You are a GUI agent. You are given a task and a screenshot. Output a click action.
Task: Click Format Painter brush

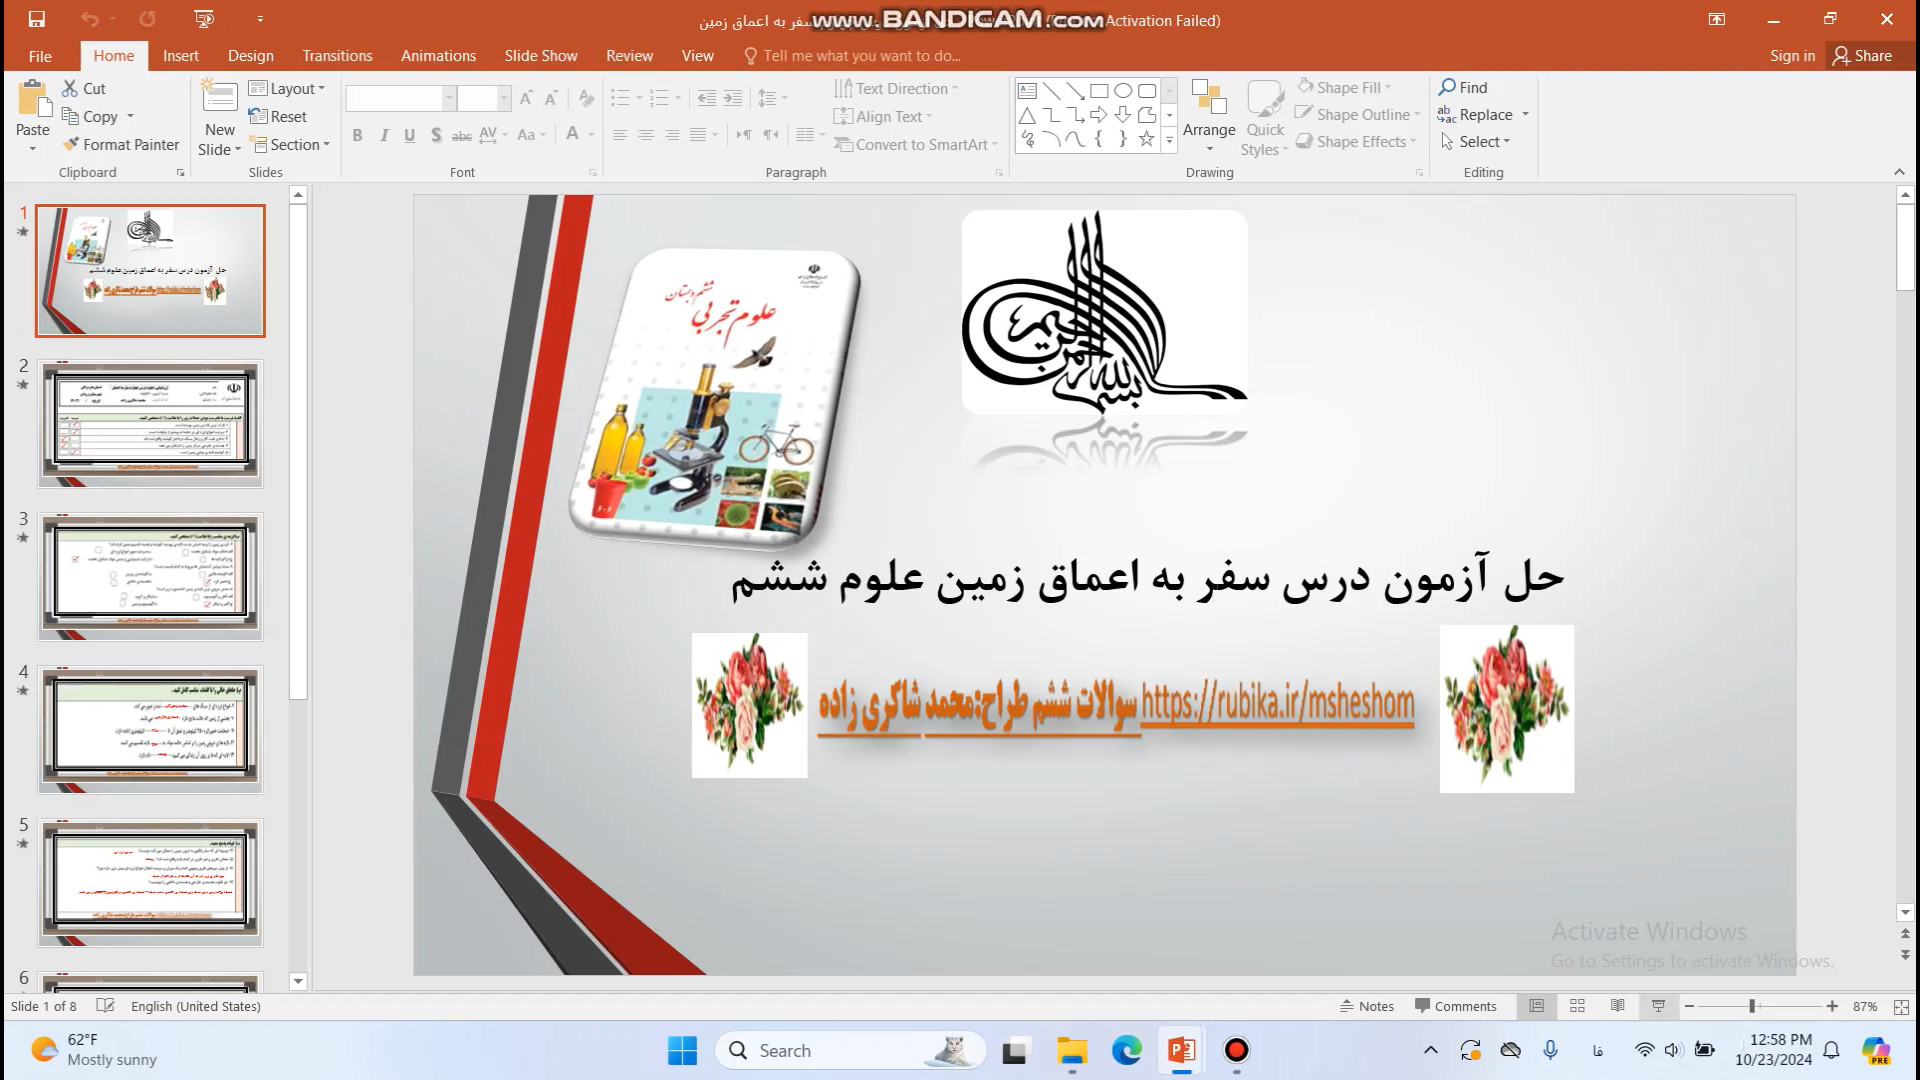[120, 144]
